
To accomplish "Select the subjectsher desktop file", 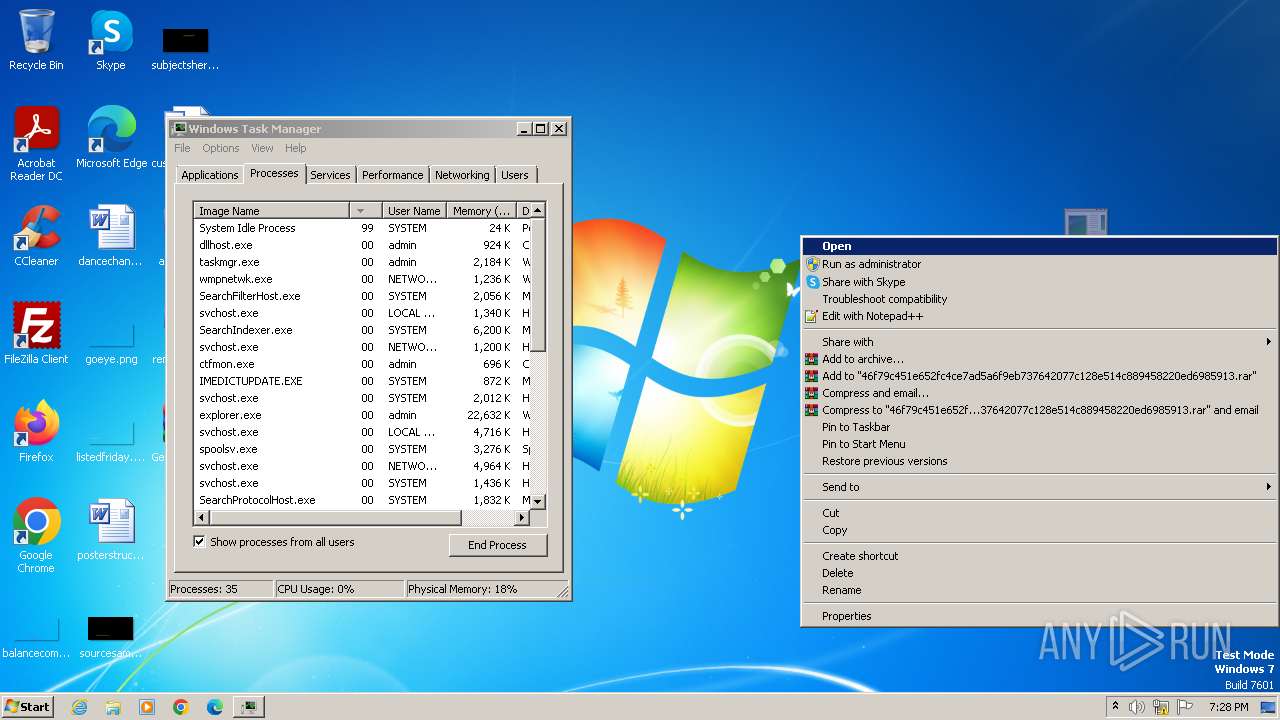I will (185, 48).
